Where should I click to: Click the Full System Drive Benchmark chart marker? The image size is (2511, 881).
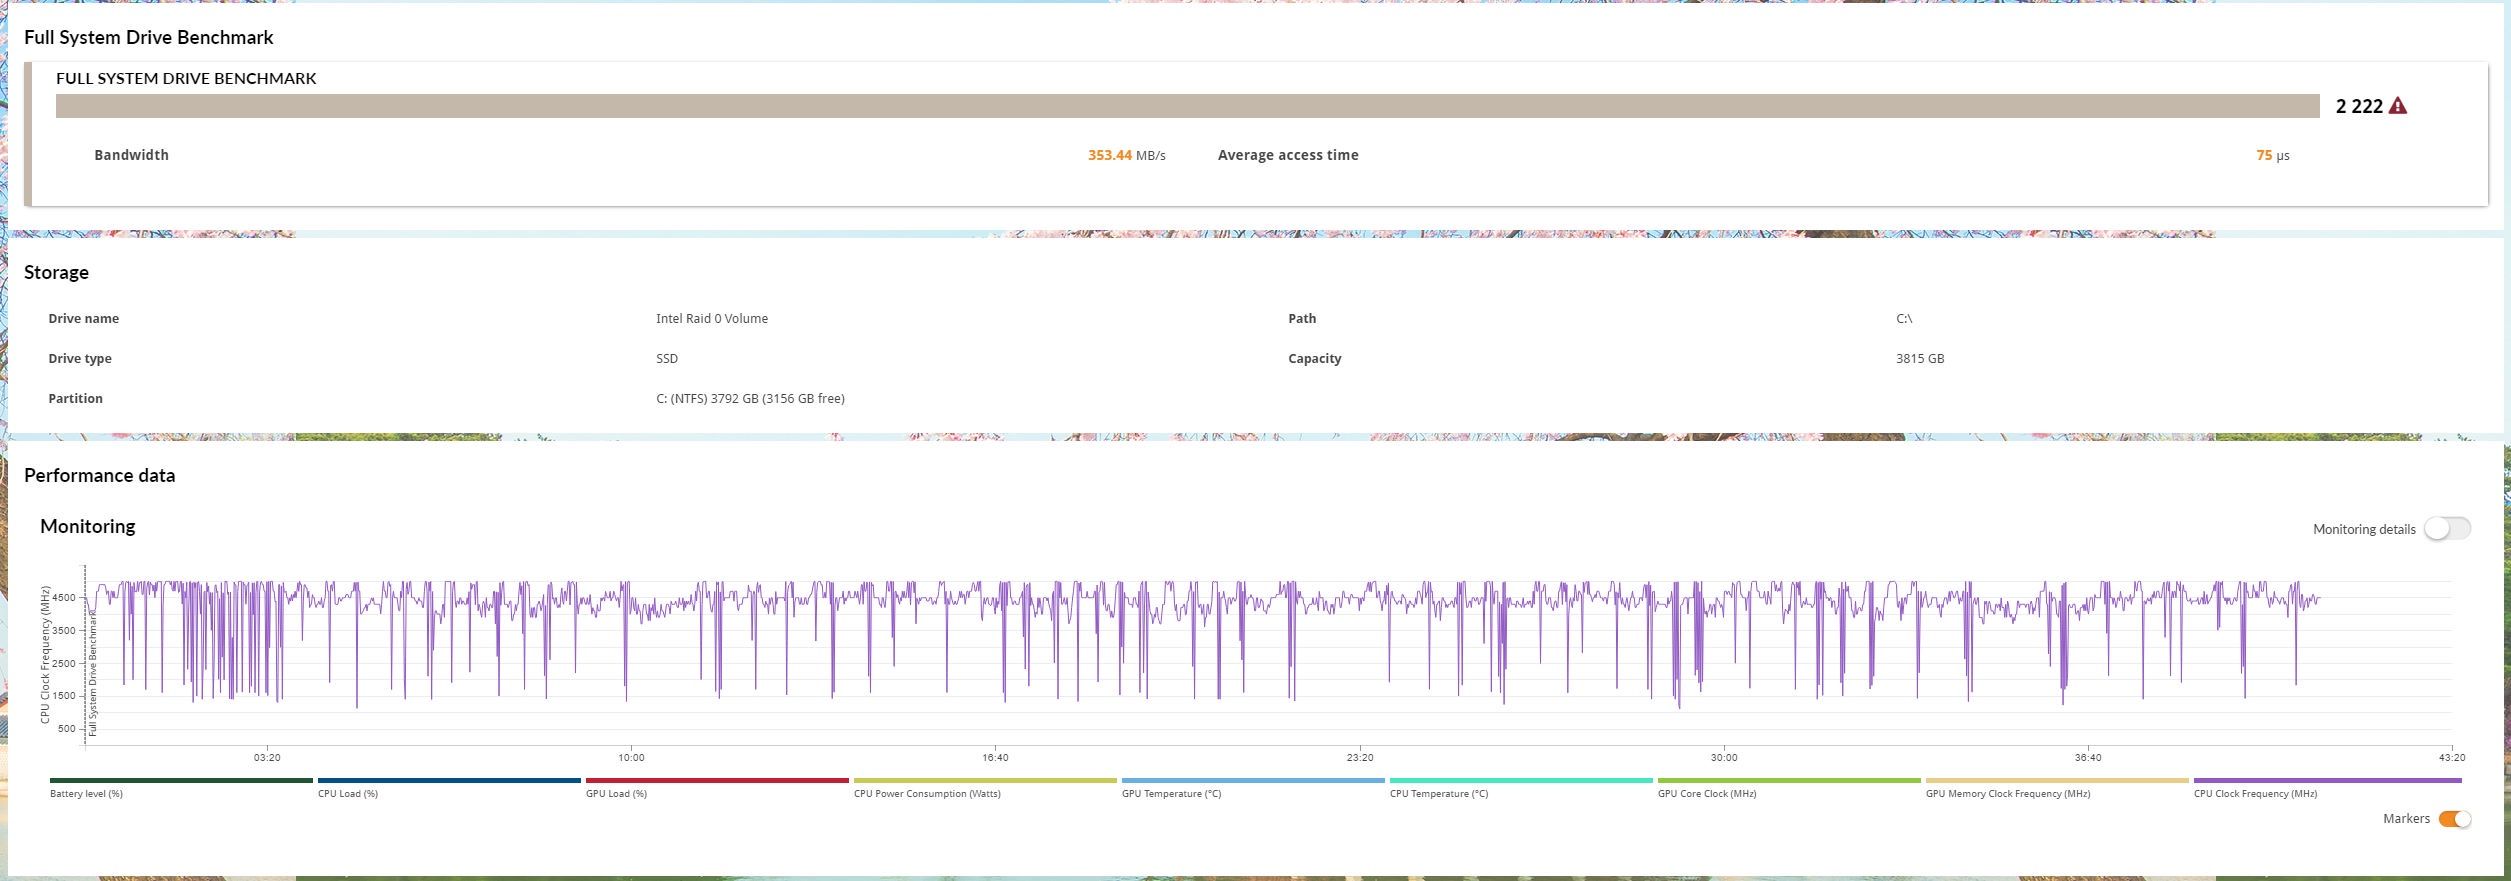coord(93,674)
